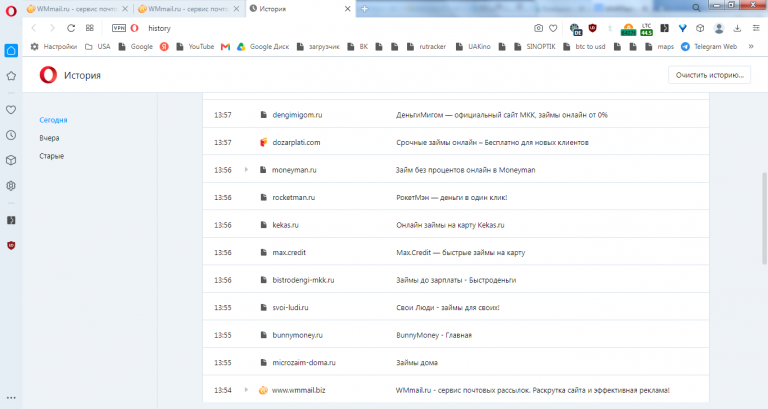This screenshot has height=409, width=768.
Task: Click the snapshot camera icon in address bar
Action: [538, 28]
